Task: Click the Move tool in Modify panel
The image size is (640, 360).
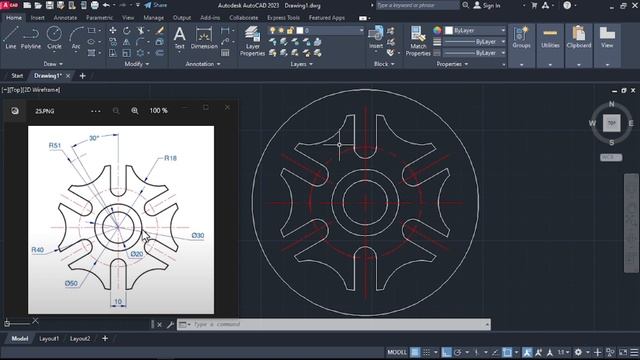Action: [113, 31]
